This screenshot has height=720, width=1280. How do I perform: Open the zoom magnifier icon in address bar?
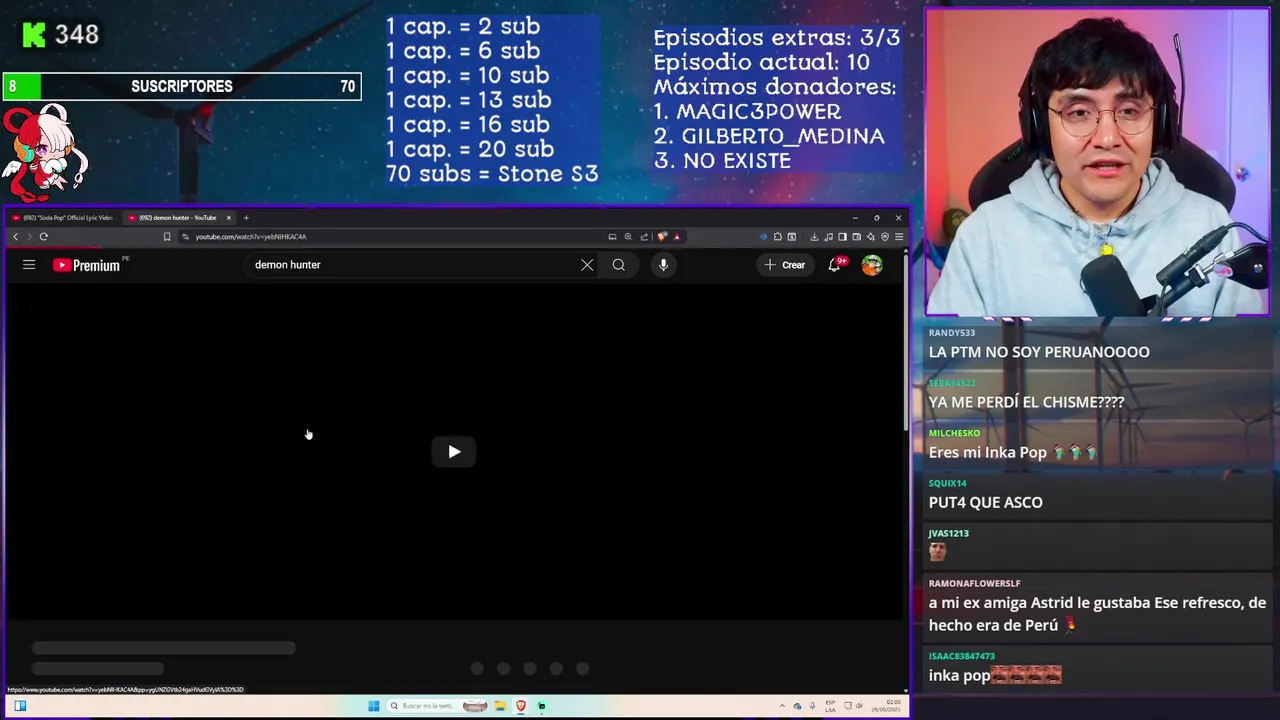[x=628, y=237]
